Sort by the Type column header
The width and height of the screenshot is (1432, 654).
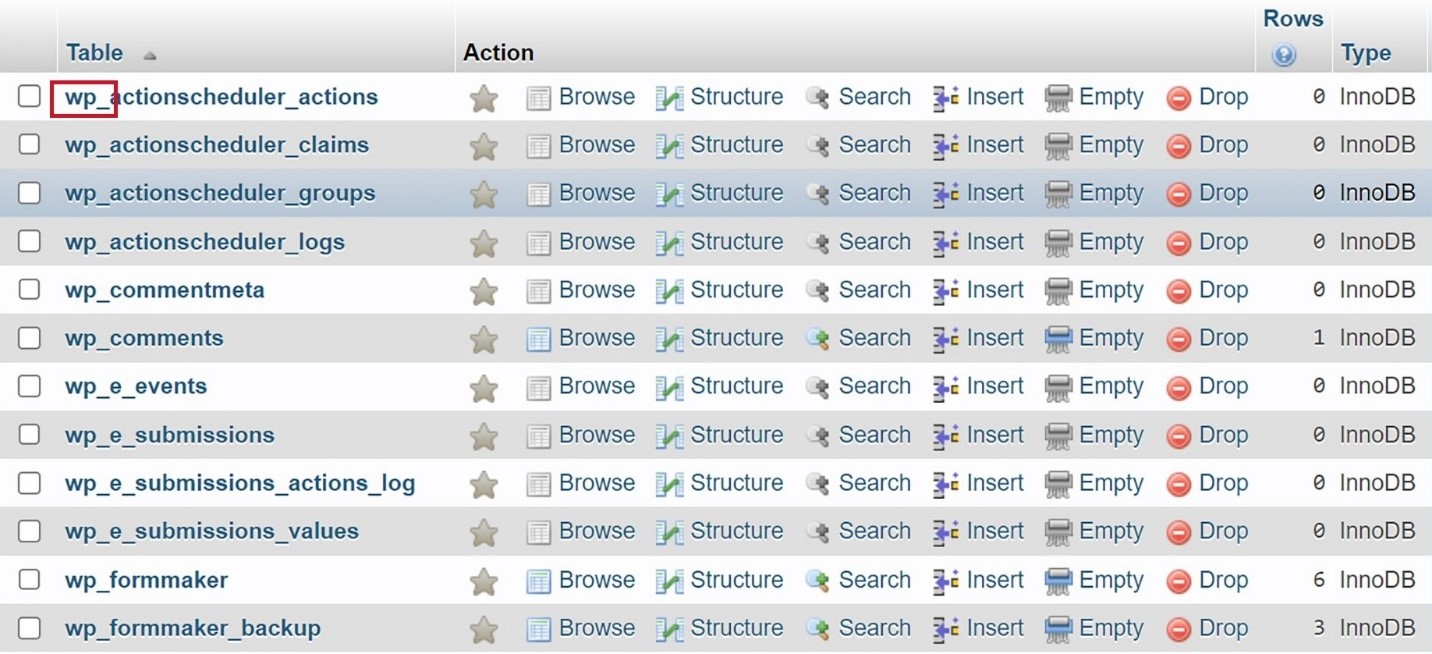1366,53
